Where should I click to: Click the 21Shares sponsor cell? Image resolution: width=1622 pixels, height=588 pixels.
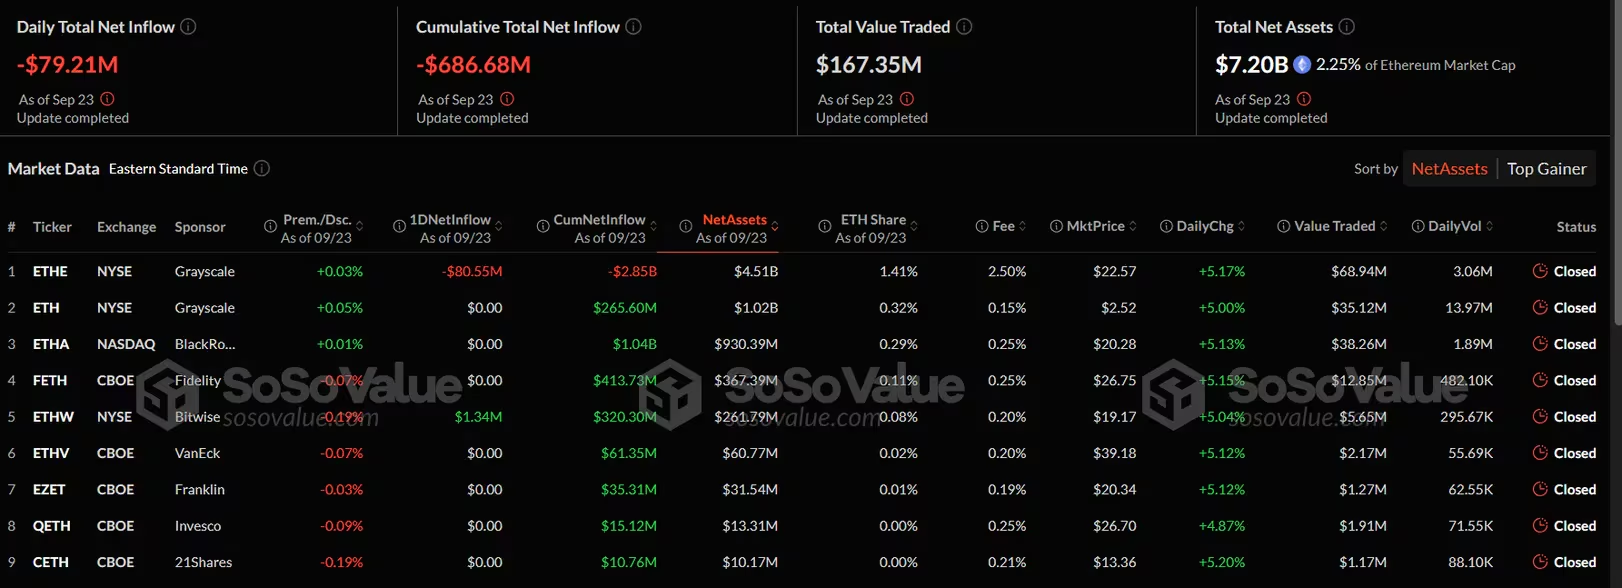203,562
